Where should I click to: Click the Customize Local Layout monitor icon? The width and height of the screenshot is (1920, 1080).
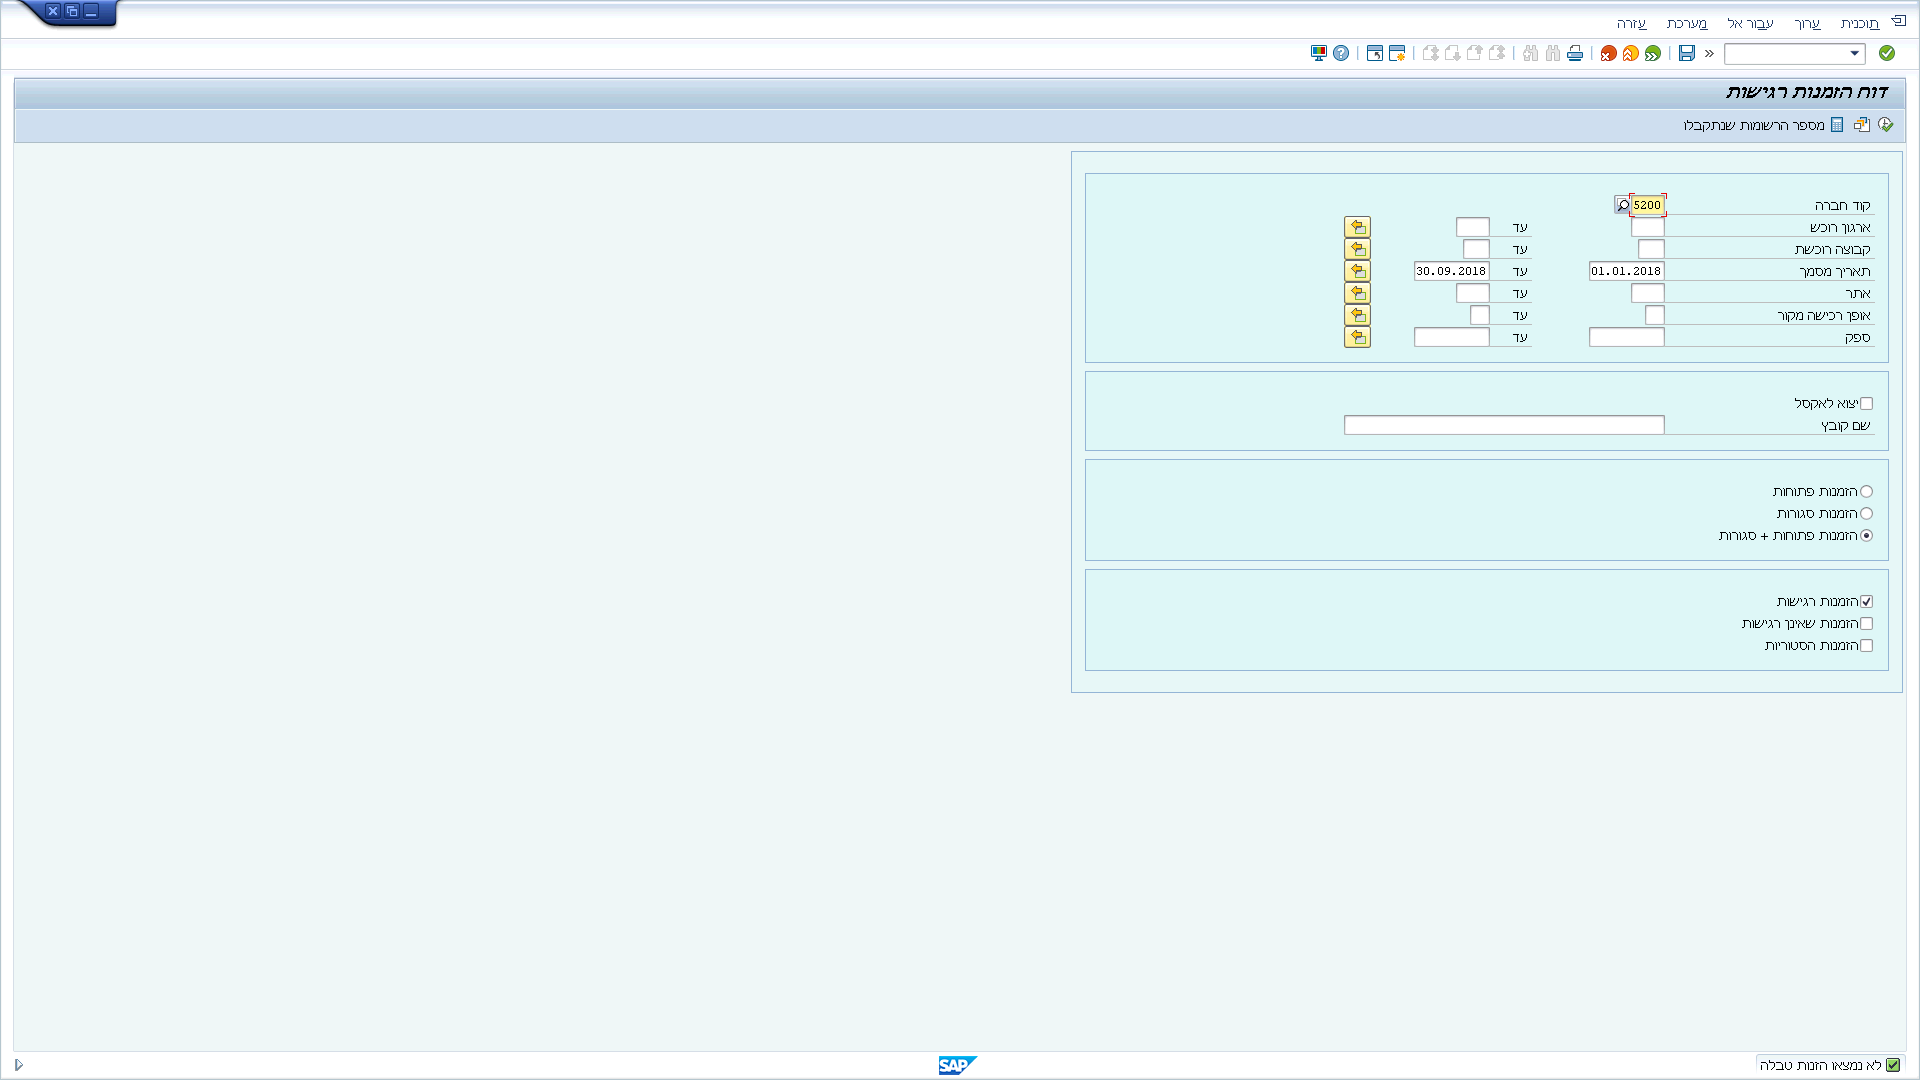(x=1319, y=53)
